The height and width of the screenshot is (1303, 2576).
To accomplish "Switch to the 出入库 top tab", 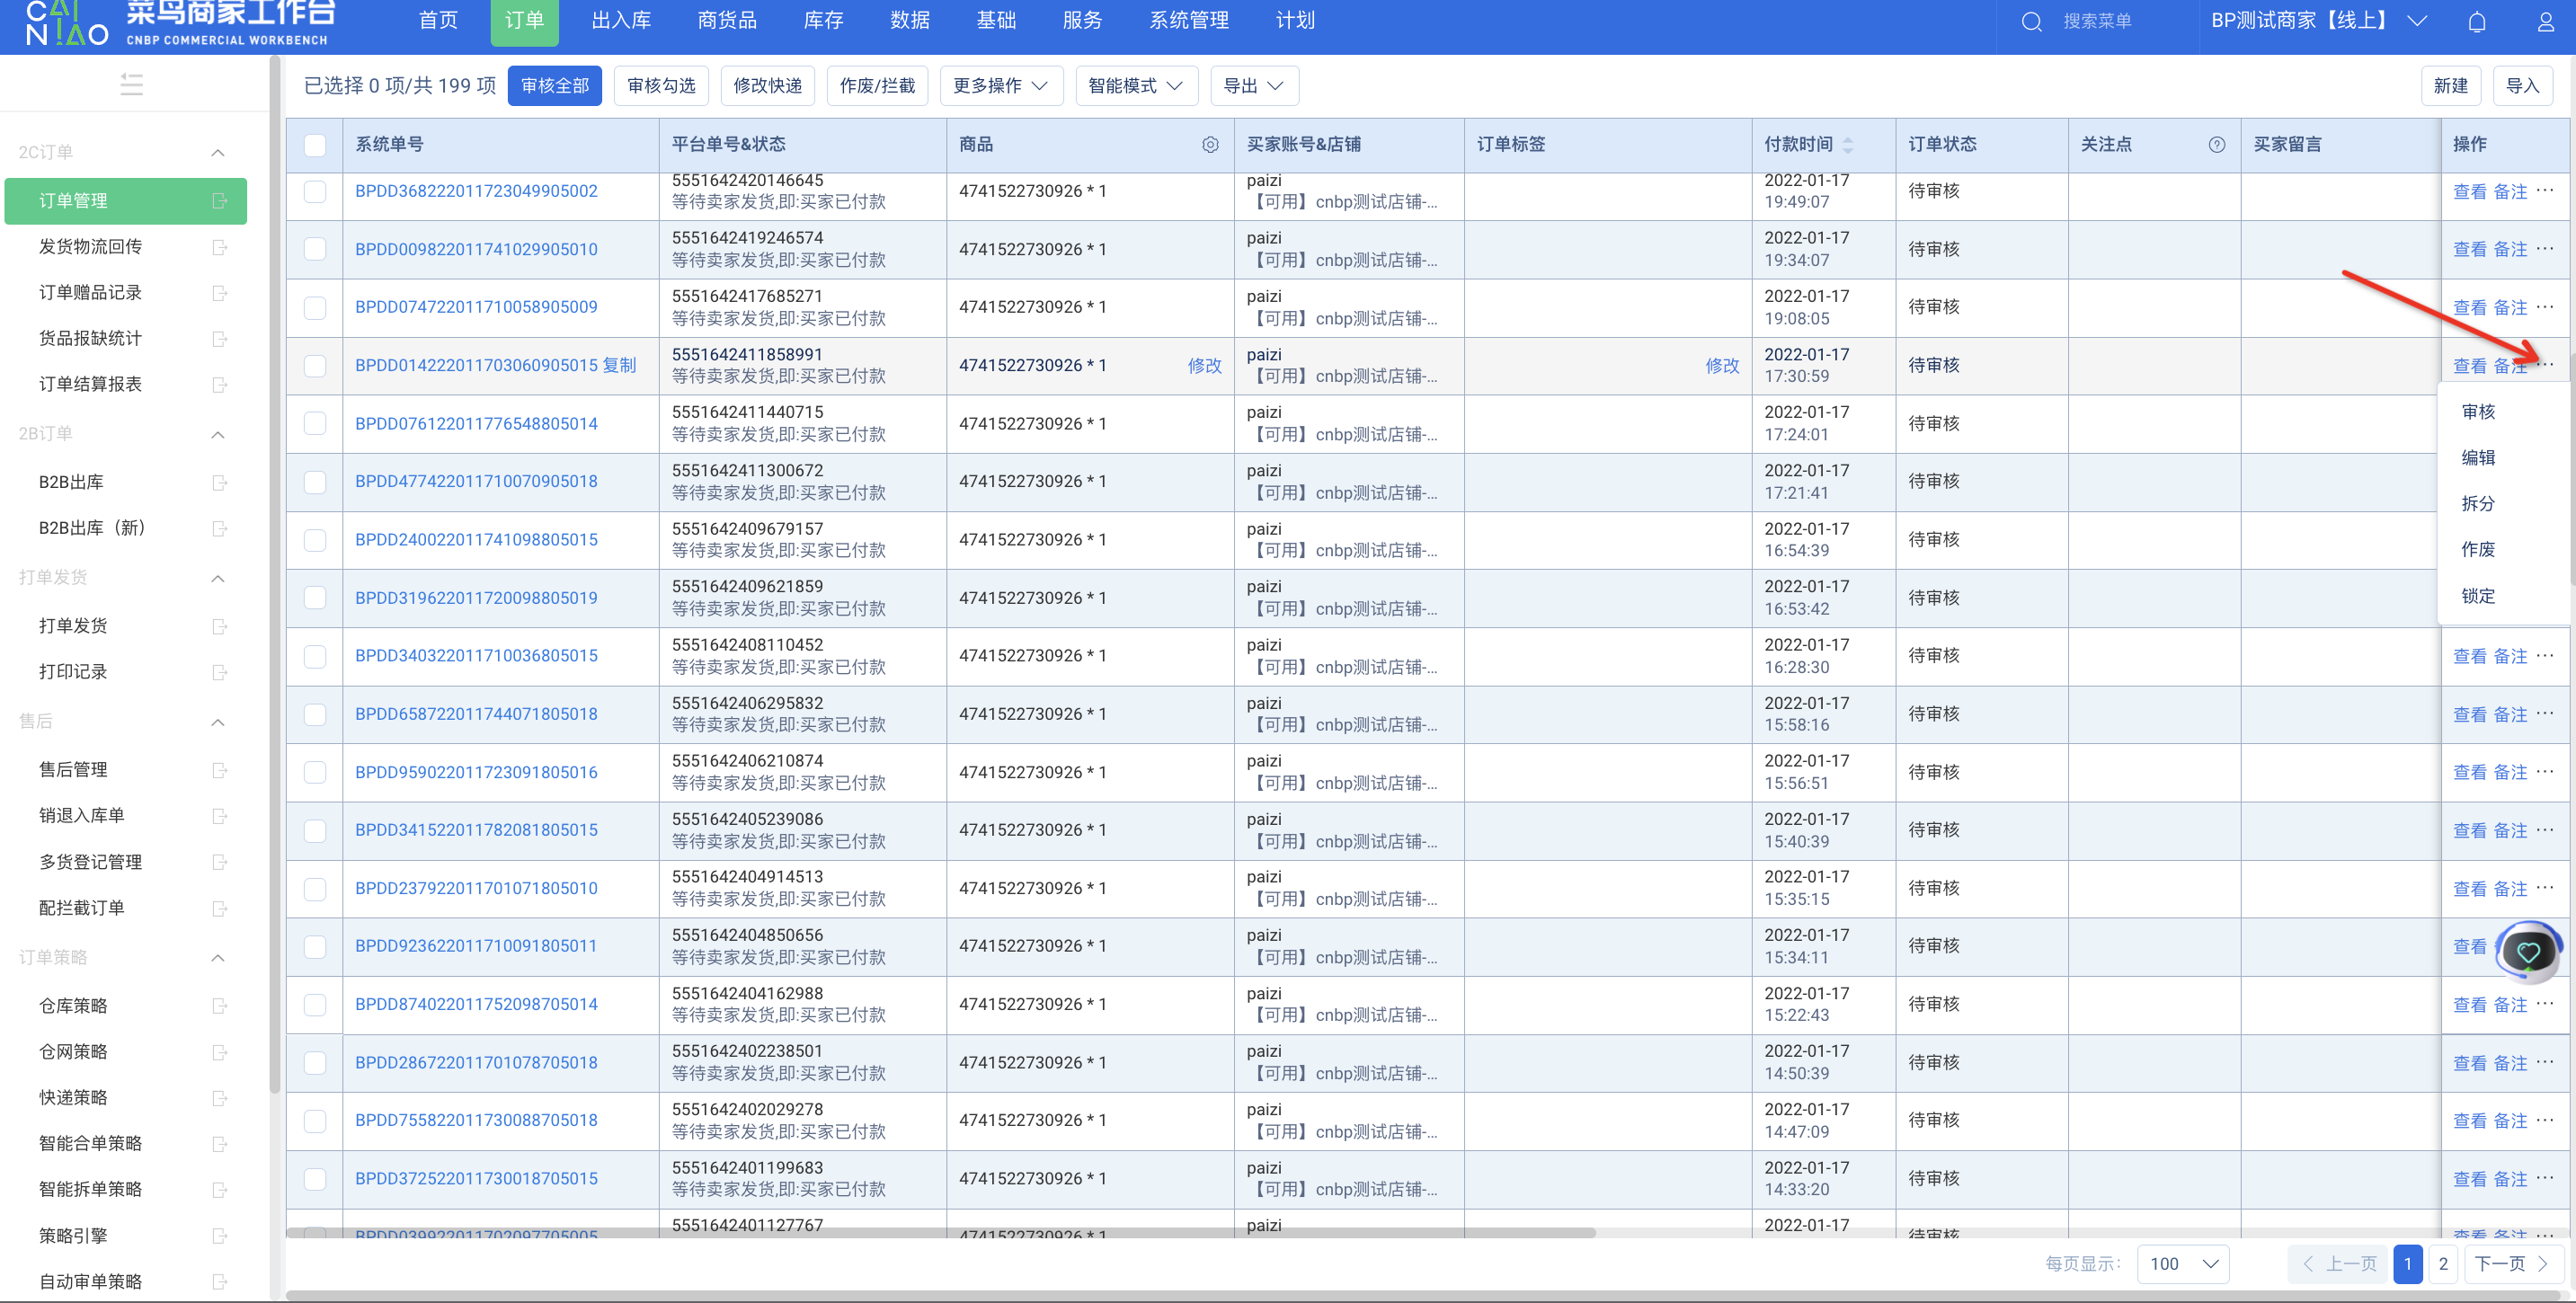I will 621,21.
